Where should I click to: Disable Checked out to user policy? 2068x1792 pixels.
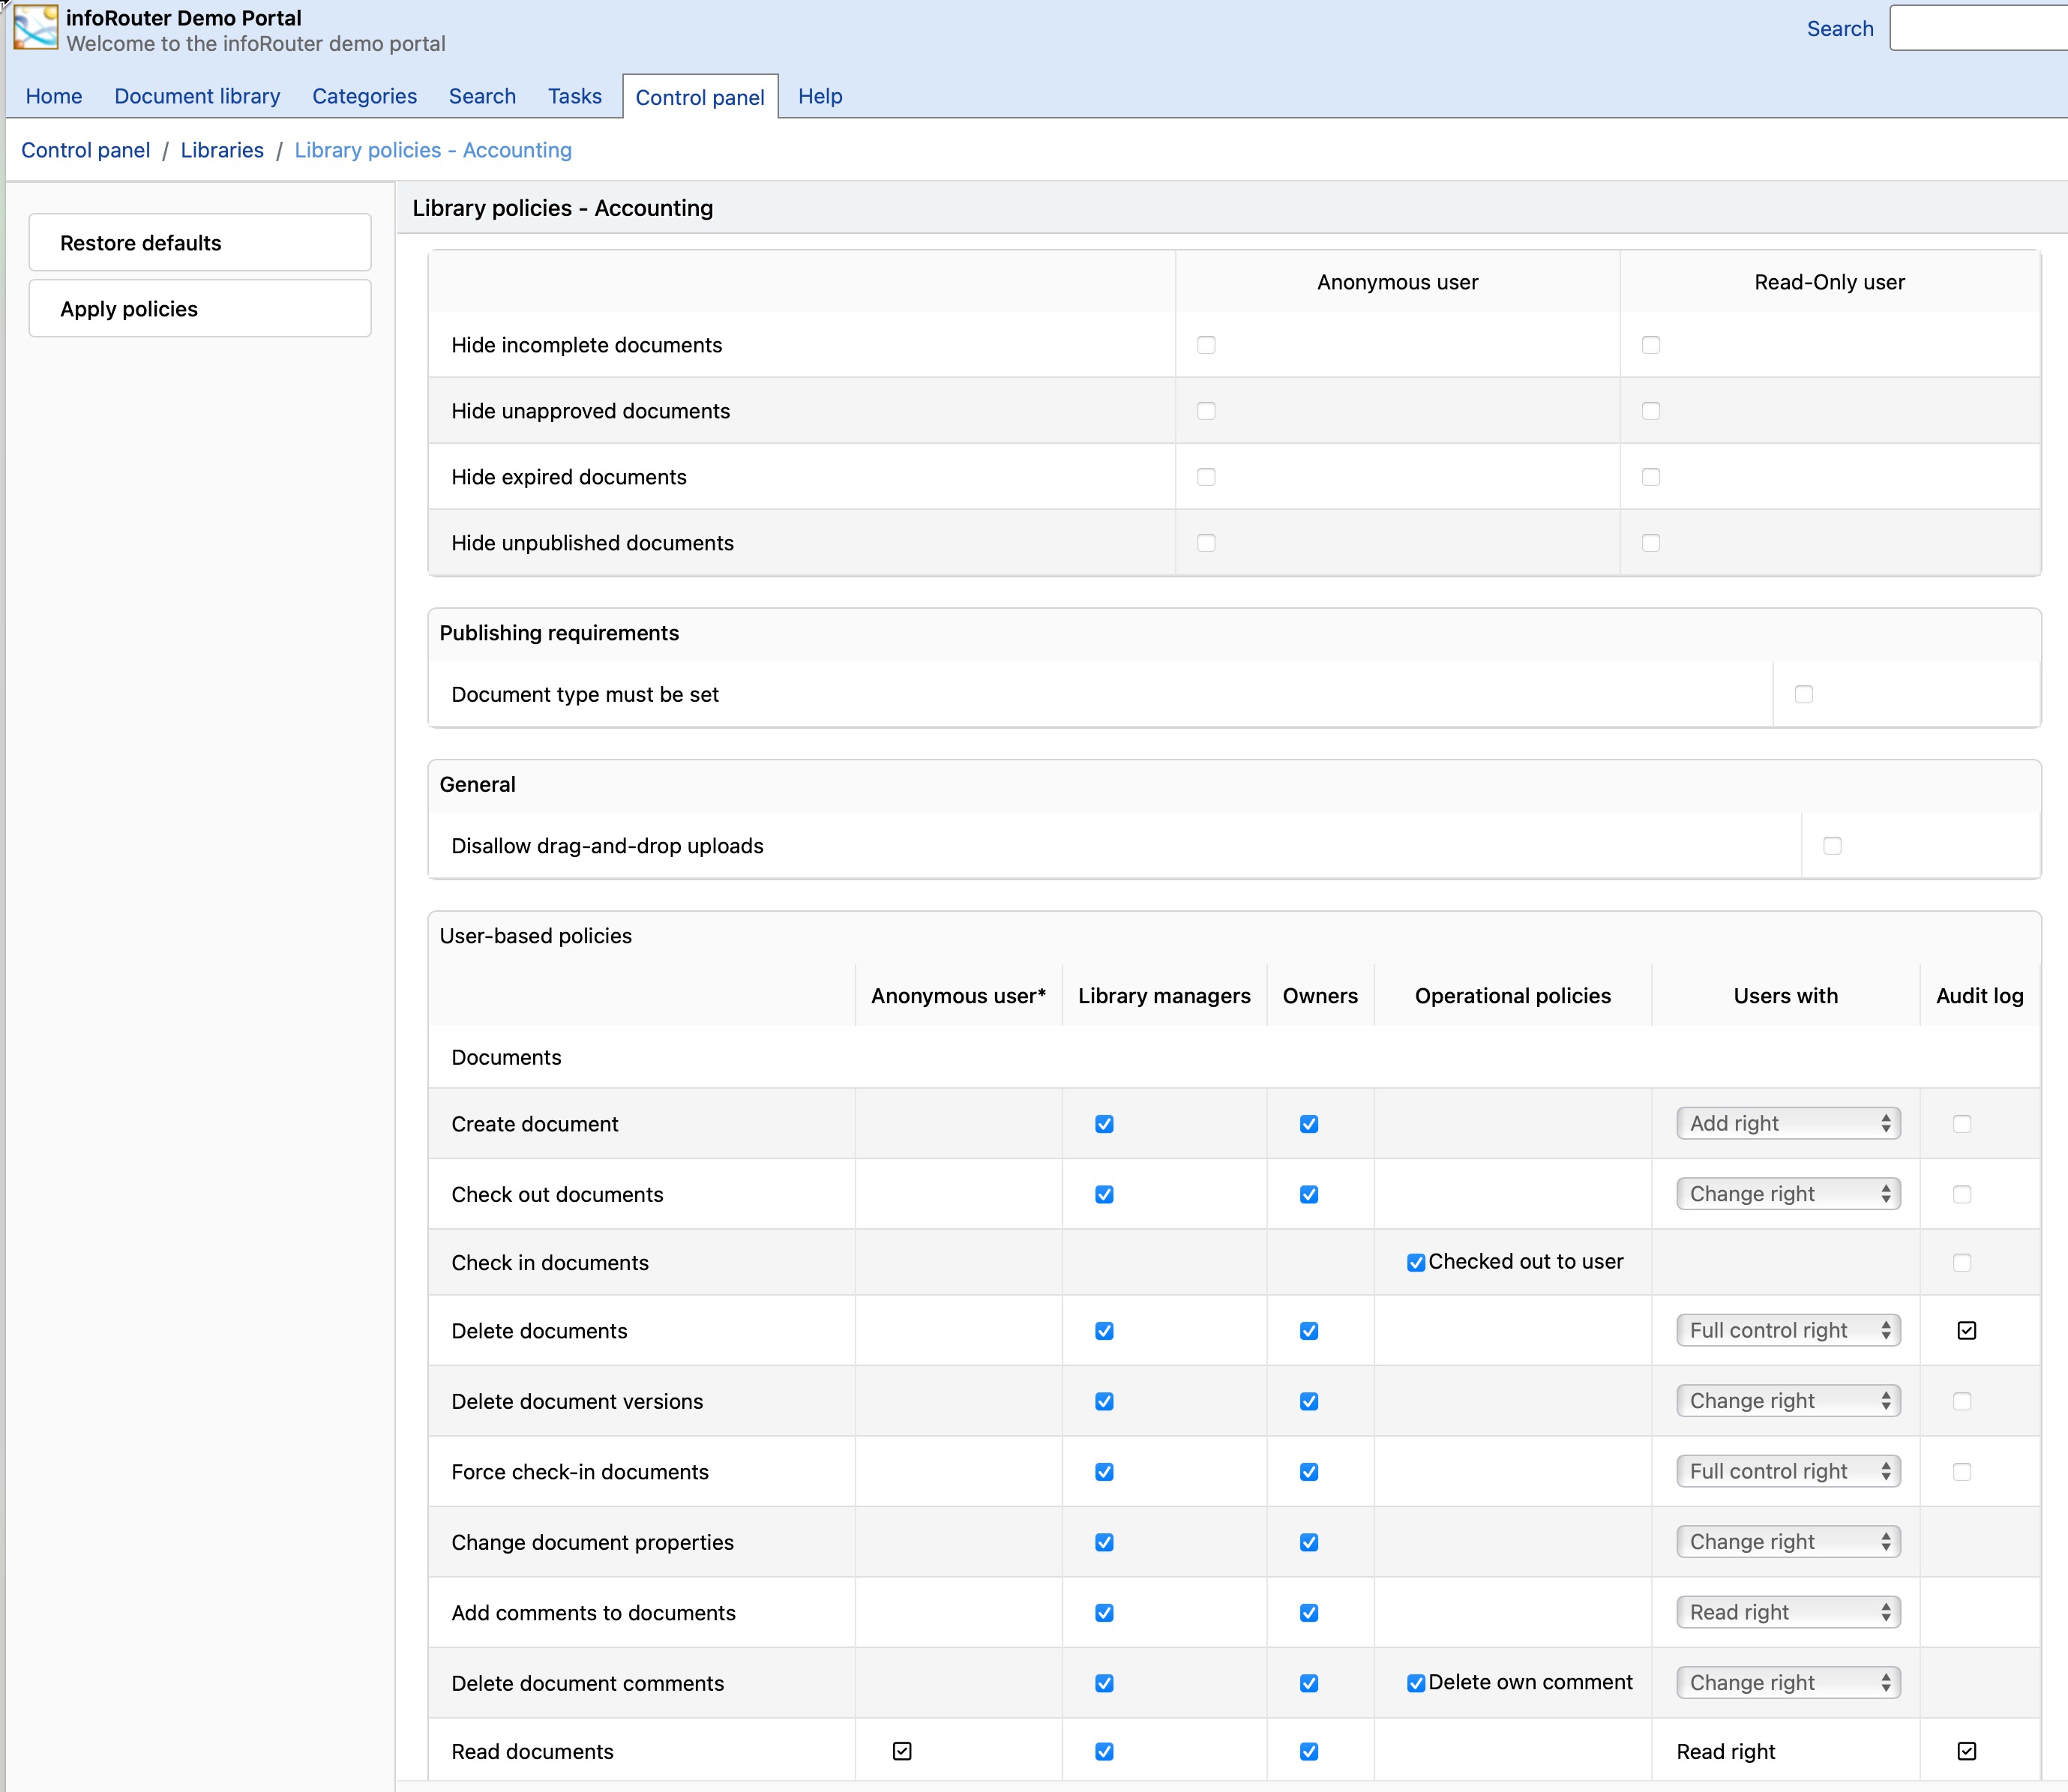[x=1415, y=1262]
